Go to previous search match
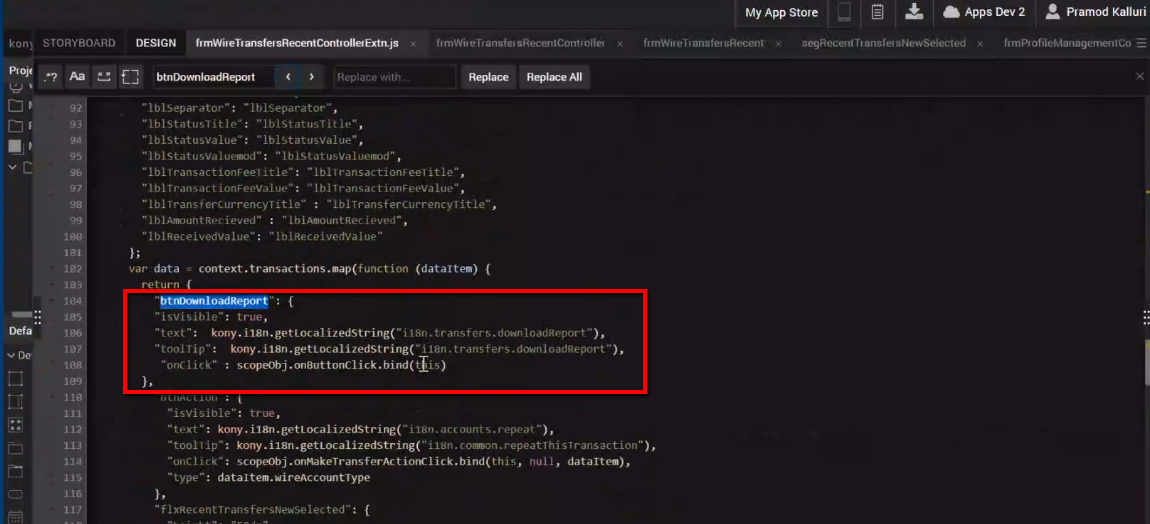The width and height of the screenshot is (1150, 524). tap(288, 77)
